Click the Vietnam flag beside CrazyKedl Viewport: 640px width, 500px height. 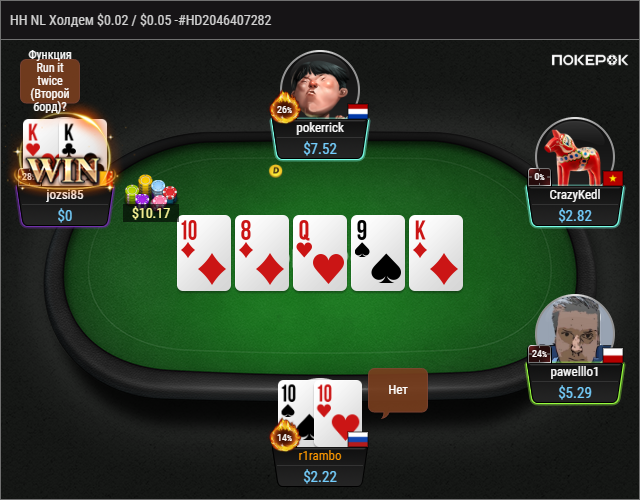point(613,178)
